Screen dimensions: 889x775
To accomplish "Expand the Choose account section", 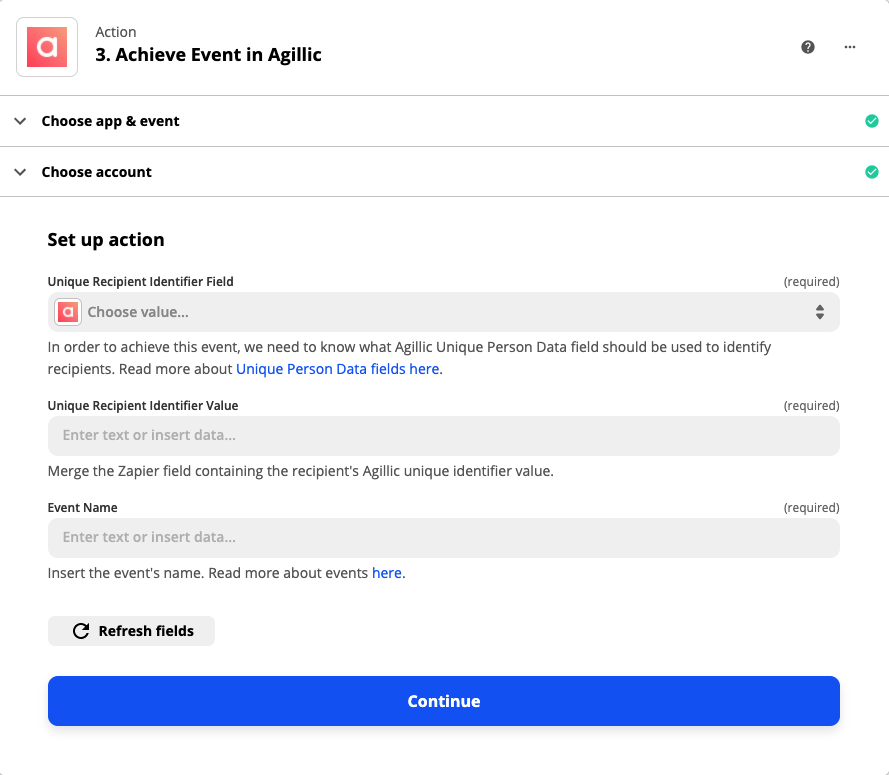I will 444,172.
